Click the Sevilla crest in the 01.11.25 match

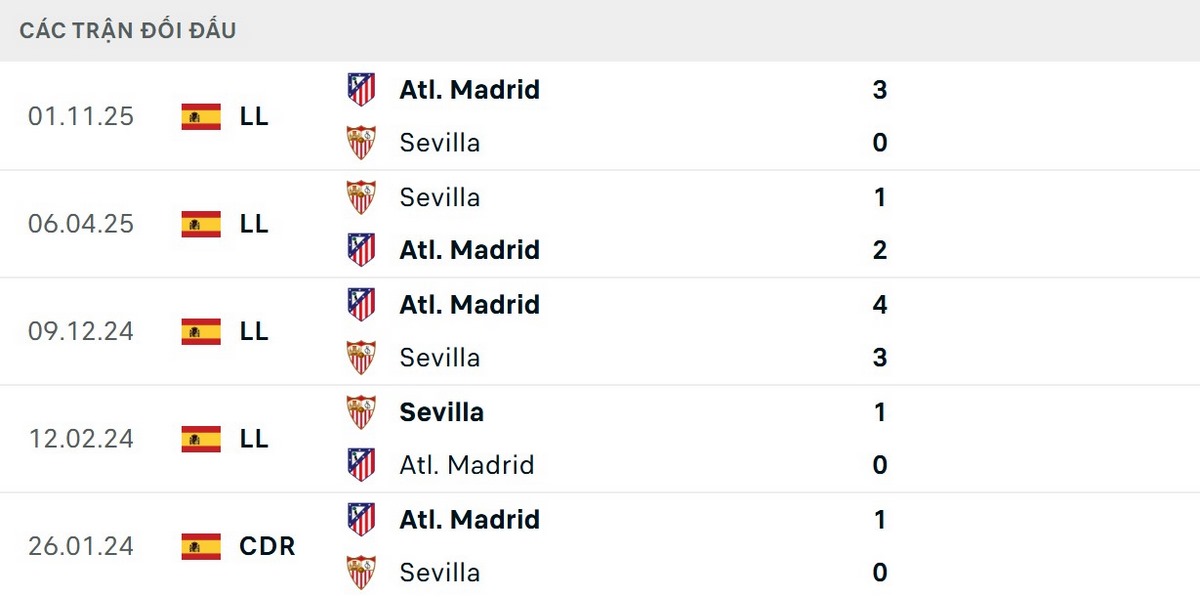(x=359, y=142)
